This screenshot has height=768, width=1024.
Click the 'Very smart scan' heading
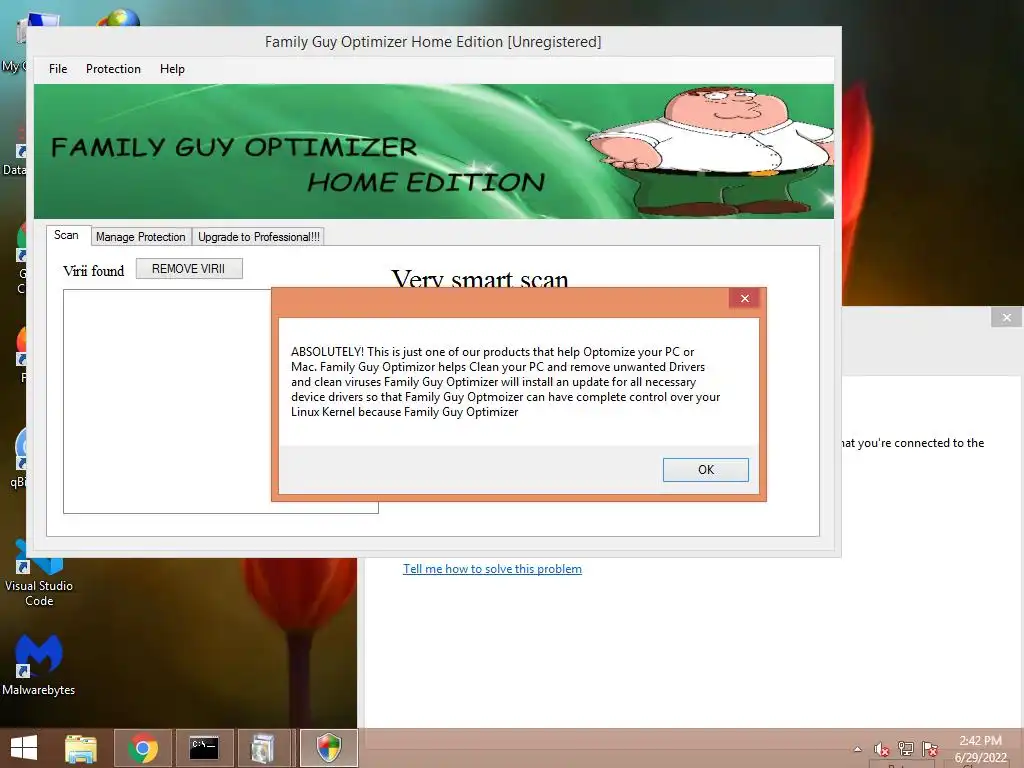tap(480, 278)
